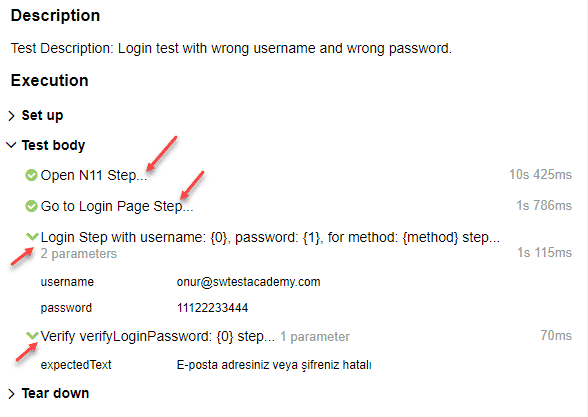Click the 1 parameter label

tap(315, 337)
